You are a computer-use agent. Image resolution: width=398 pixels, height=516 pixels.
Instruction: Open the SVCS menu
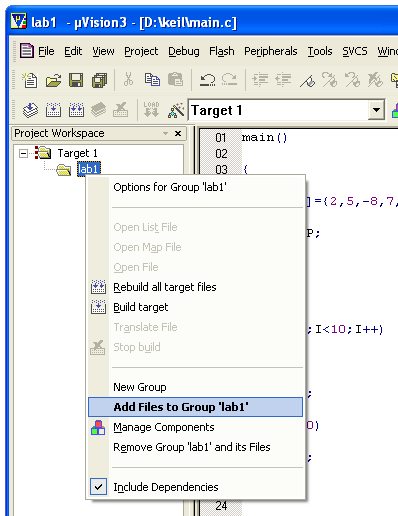(x=355, y=51)
